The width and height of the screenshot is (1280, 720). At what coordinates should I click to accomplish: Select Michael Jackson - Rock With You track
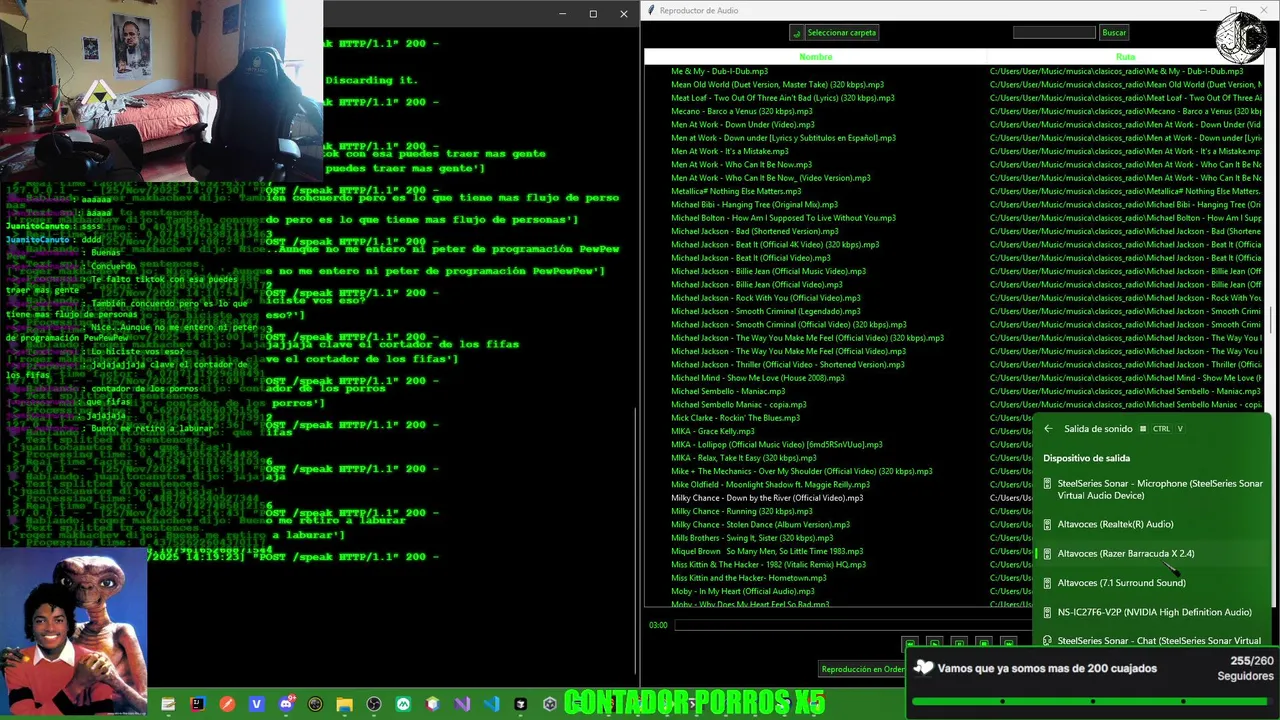pyautogui.click(x=766, y=298)
